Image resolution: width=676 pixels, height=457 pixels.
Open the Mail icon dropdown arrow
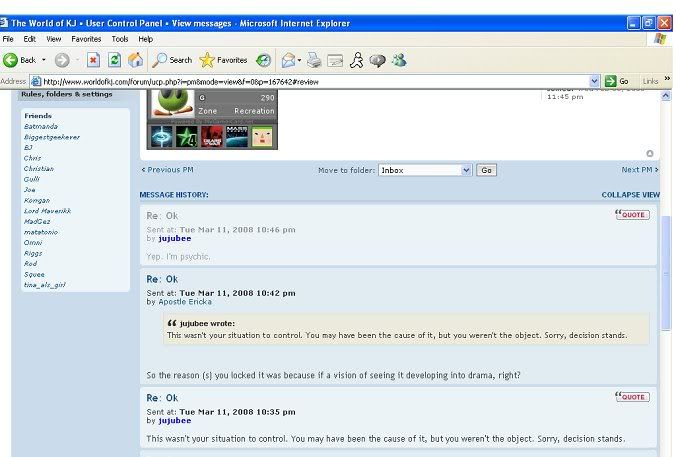(299, 60)
